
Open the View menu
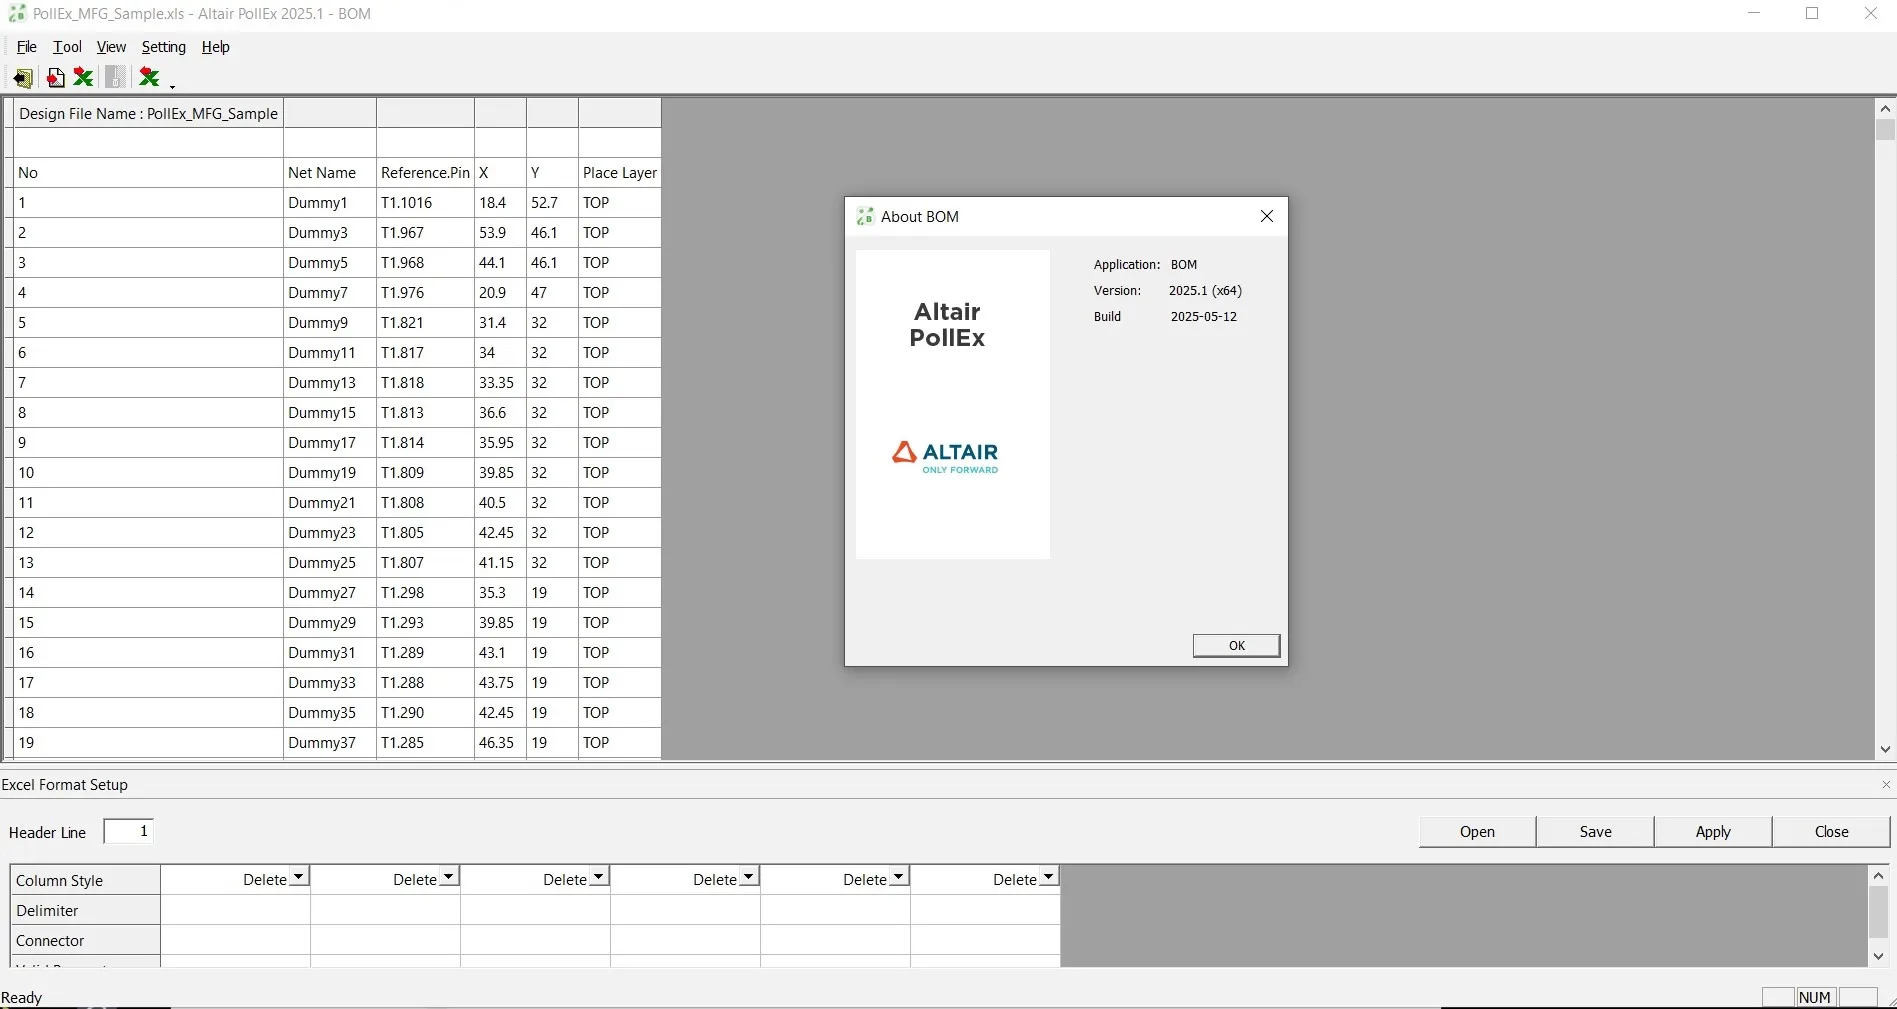point(111,47)
